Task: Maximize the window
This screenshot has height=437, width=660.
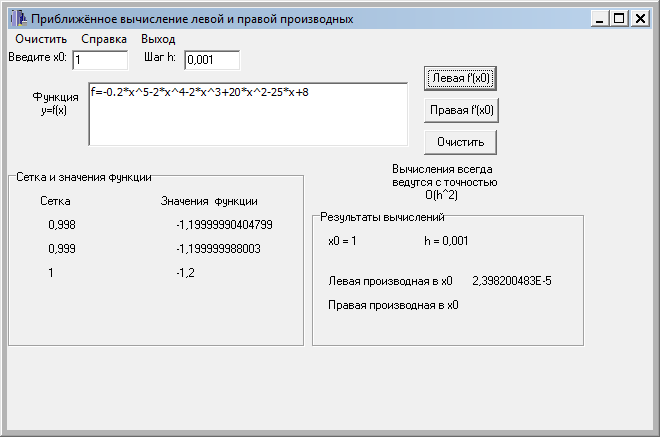Action: click(x=619, y=19)
